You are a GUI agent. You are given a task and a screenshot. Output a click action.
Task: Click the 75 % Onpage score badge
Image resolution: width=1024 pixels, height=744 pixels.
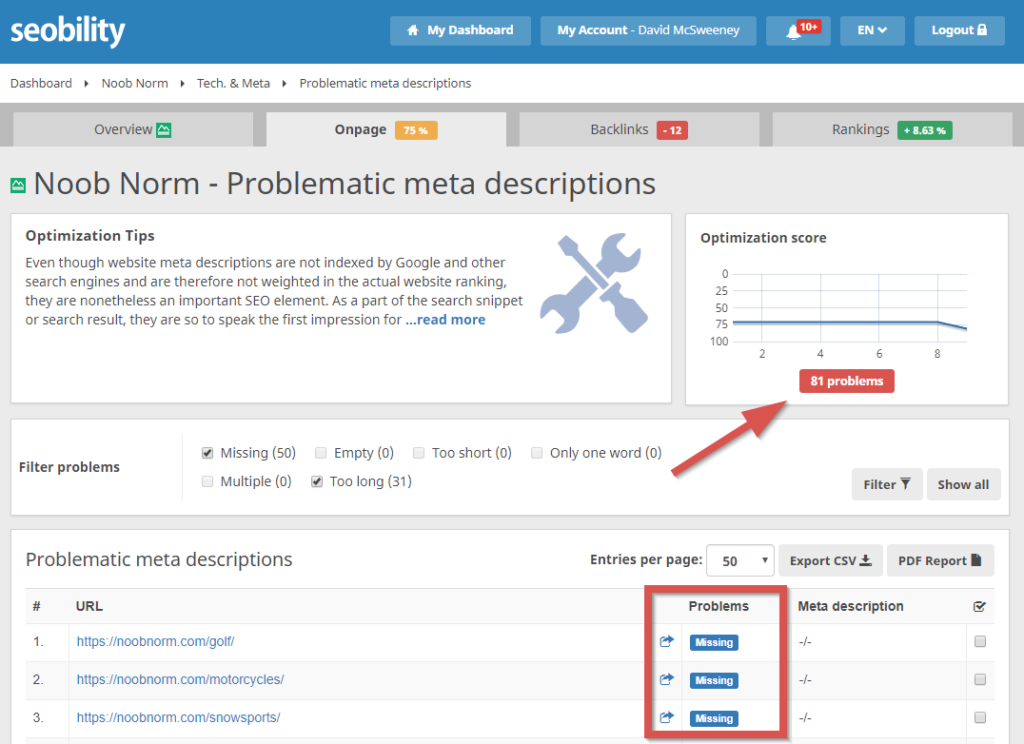pos(416,130)
